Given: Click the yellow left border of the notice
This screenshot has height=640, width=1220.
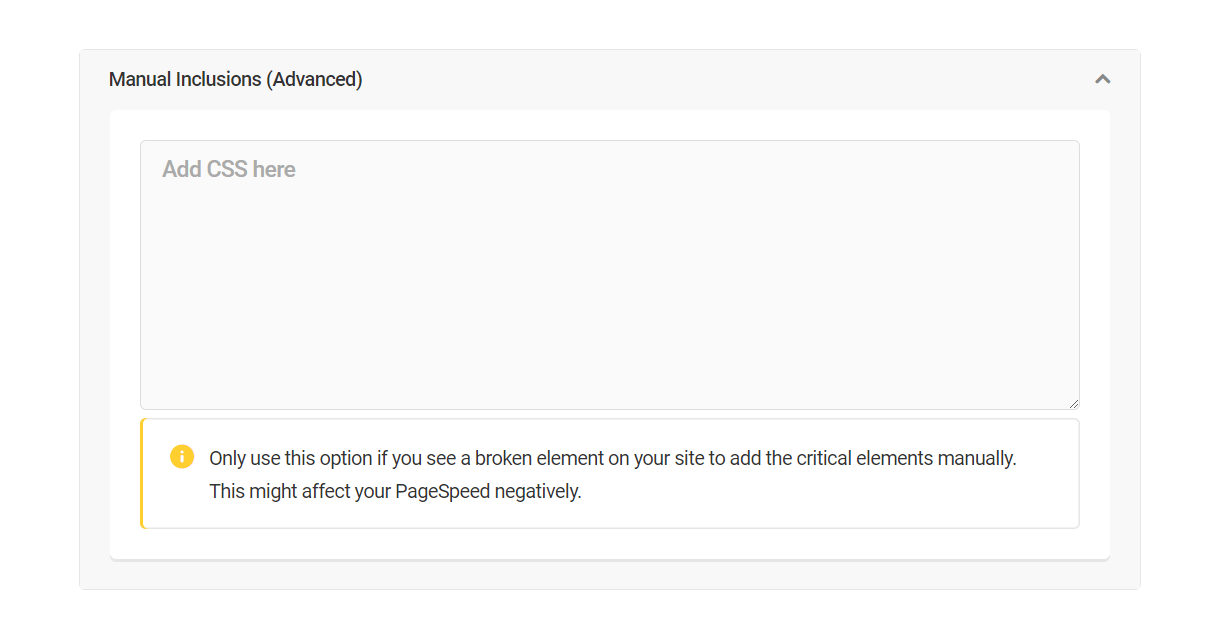Looking at the screenshot, I should pos(142,473).
